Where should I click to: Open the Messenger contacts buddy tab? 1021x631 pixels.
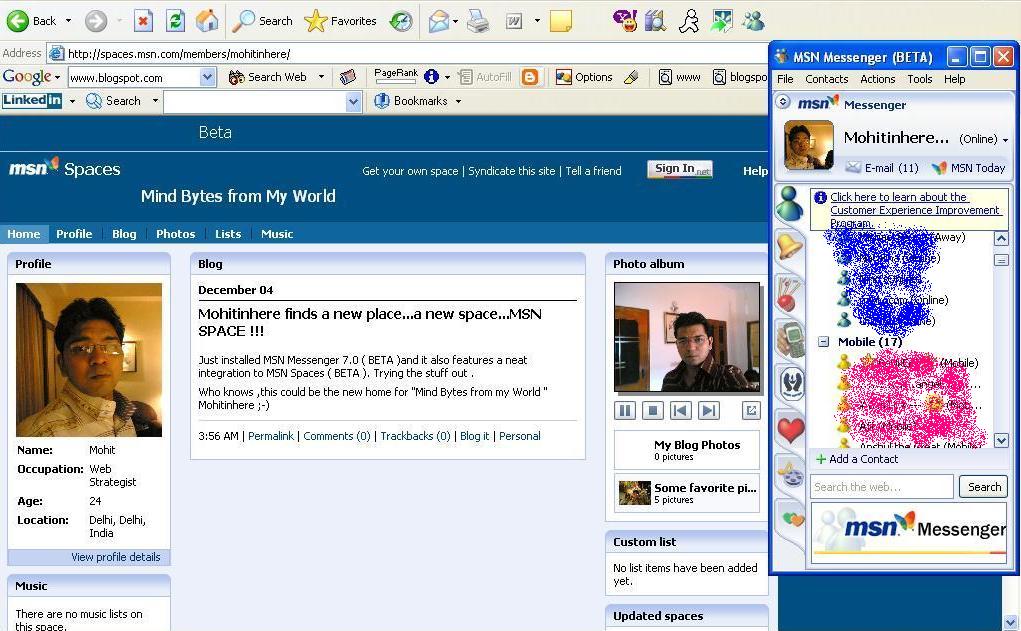coord(789,204)
